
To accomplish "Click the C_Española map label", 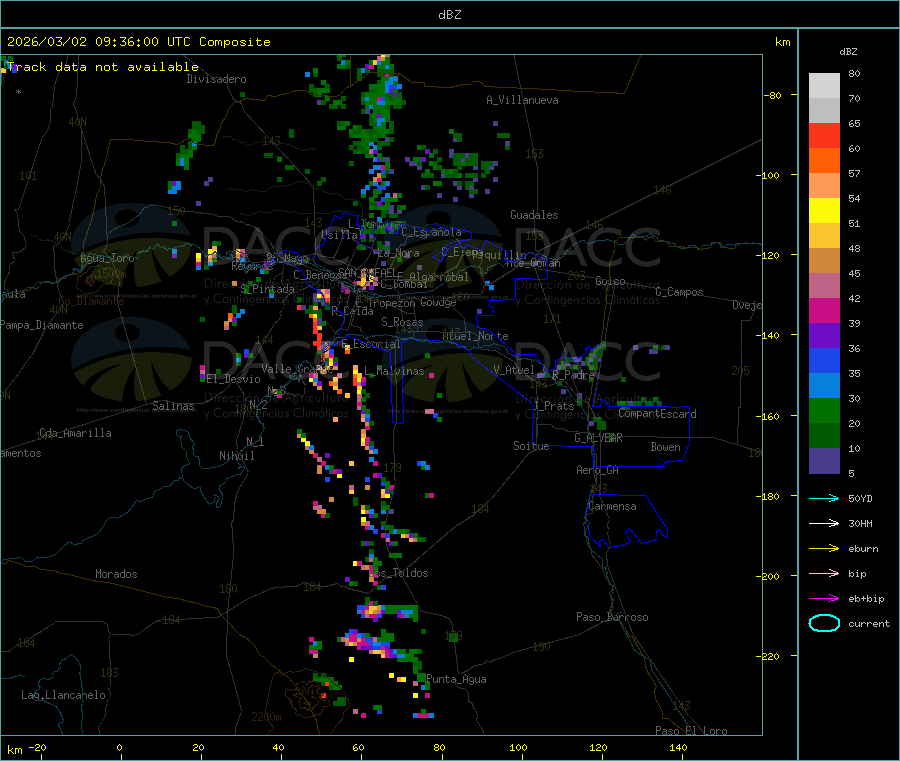I will 431,232.
